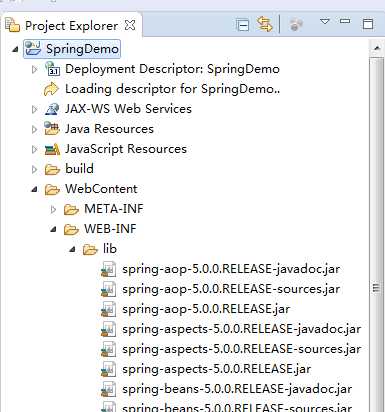Click the JavaScript Resources icon
Viewport: 385px width, 412px height.
pyautogui.click(x=52, y=149)
